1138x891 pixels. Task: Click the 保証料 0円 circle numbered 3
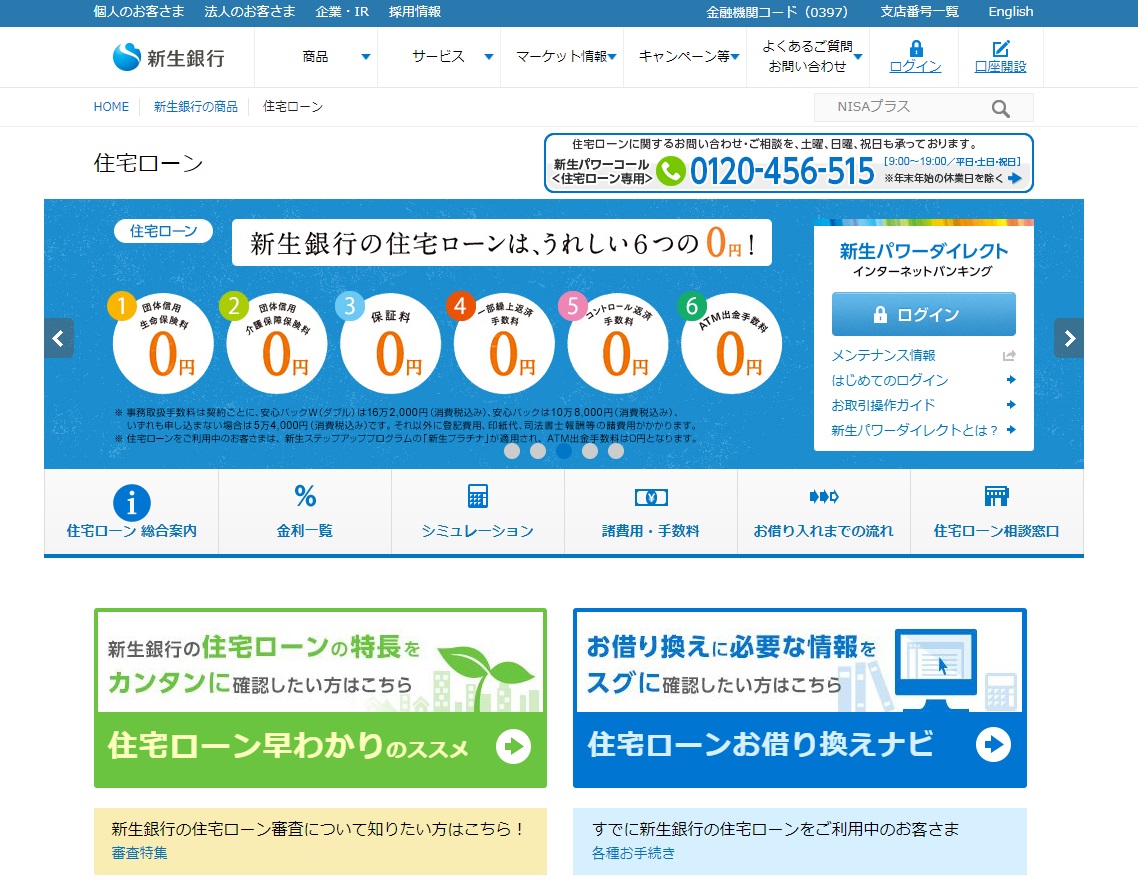point(389,343)
